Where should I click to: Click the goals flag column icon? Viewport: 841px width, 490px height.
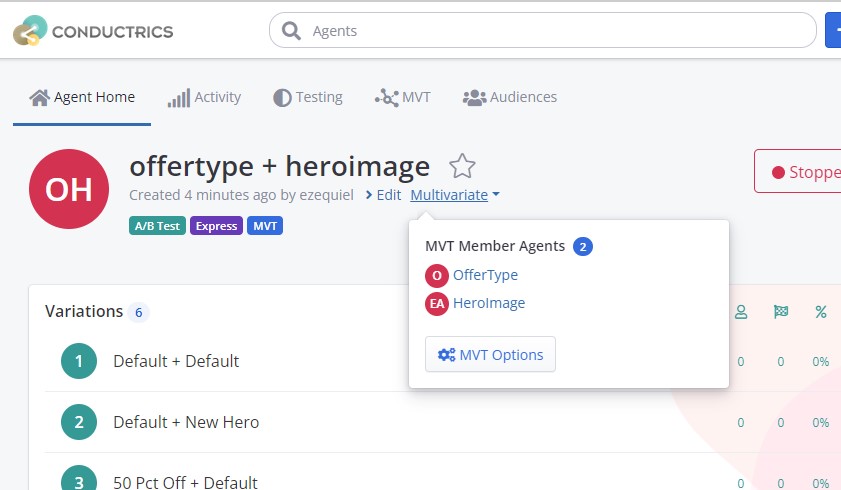click(x=781, y=311)
